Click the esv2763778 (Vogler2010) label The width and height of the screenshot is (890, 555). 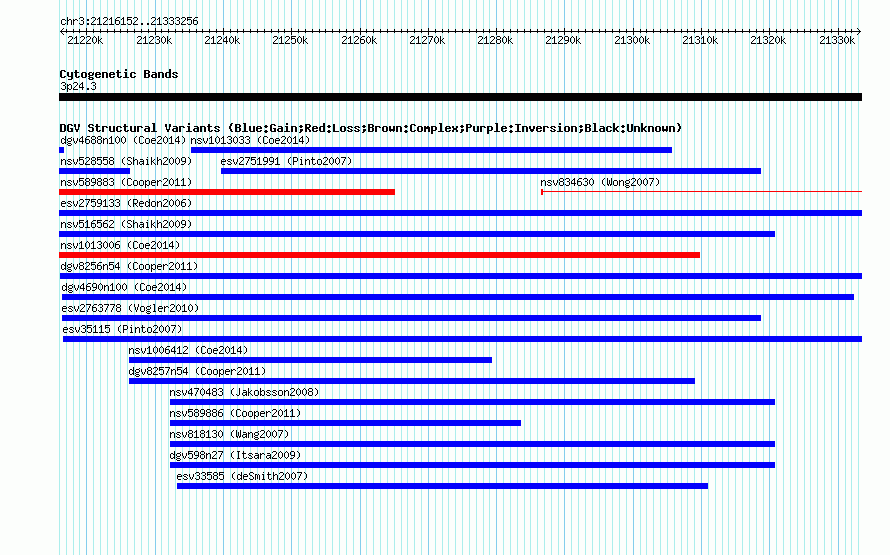[130, 308]
